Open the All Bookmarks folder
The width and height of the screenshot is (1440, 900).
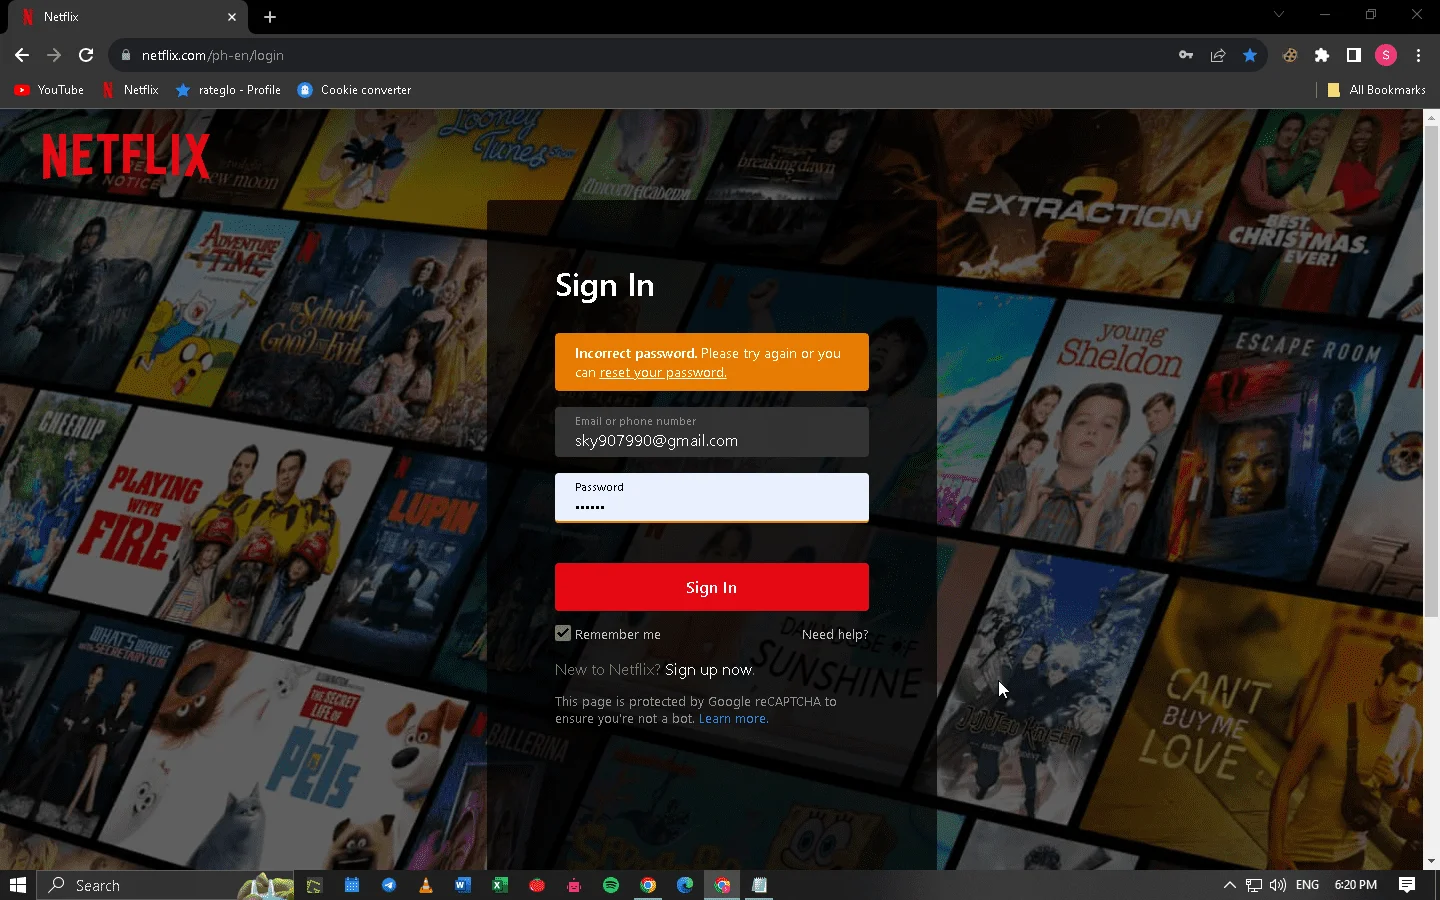[1376, 90]
